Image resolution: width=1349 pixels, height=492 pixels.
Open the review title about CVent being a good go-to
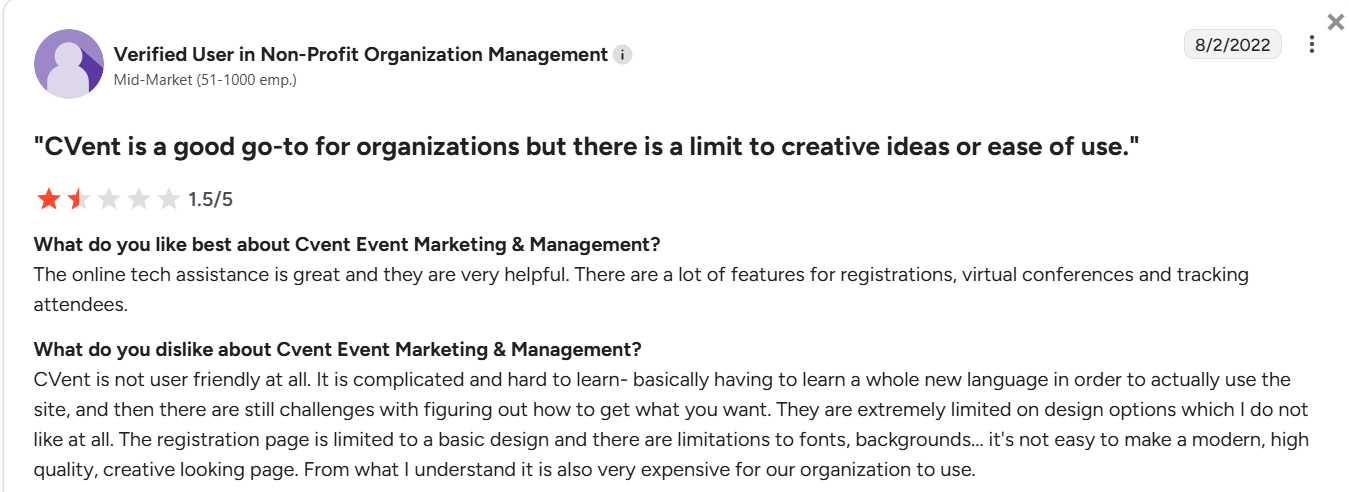(x=587, y=147)
